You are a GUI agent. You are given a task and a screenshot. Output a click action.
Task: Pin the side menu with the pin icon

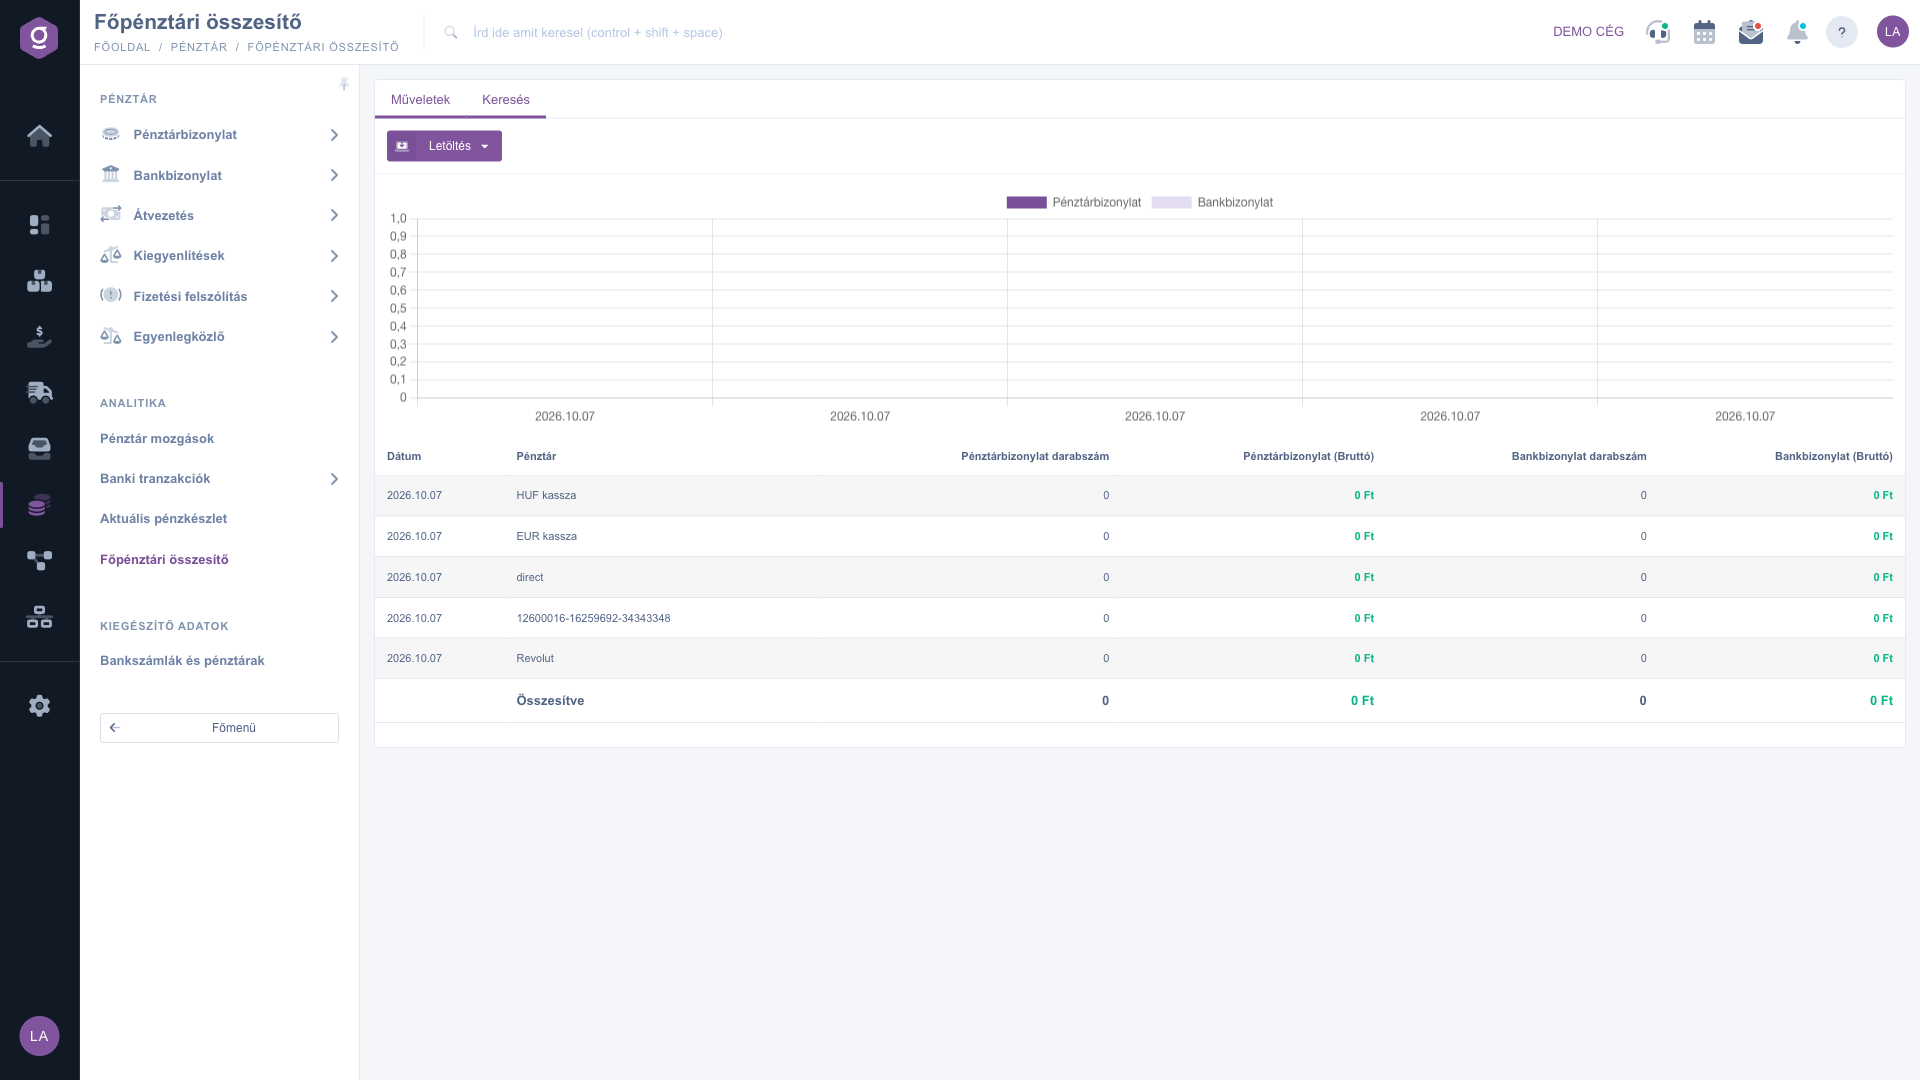click(344, 85)
